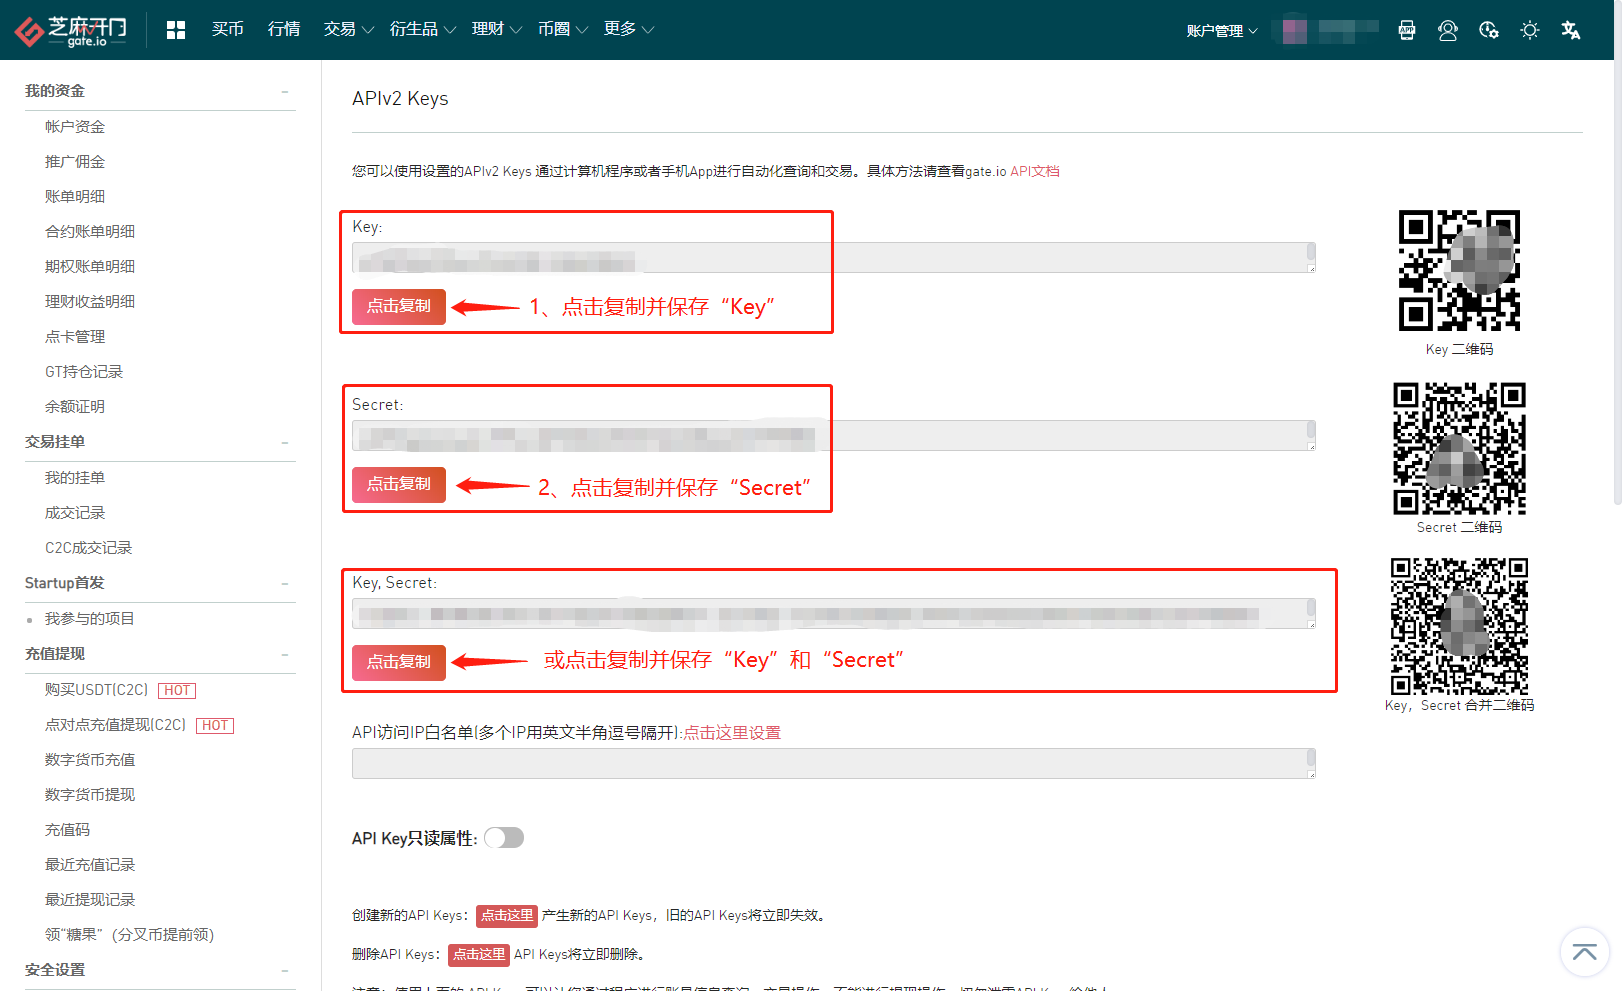Open C2C成交记录 in the sidebar
This screenshot has height=991, width=1622.
point(89,548)
